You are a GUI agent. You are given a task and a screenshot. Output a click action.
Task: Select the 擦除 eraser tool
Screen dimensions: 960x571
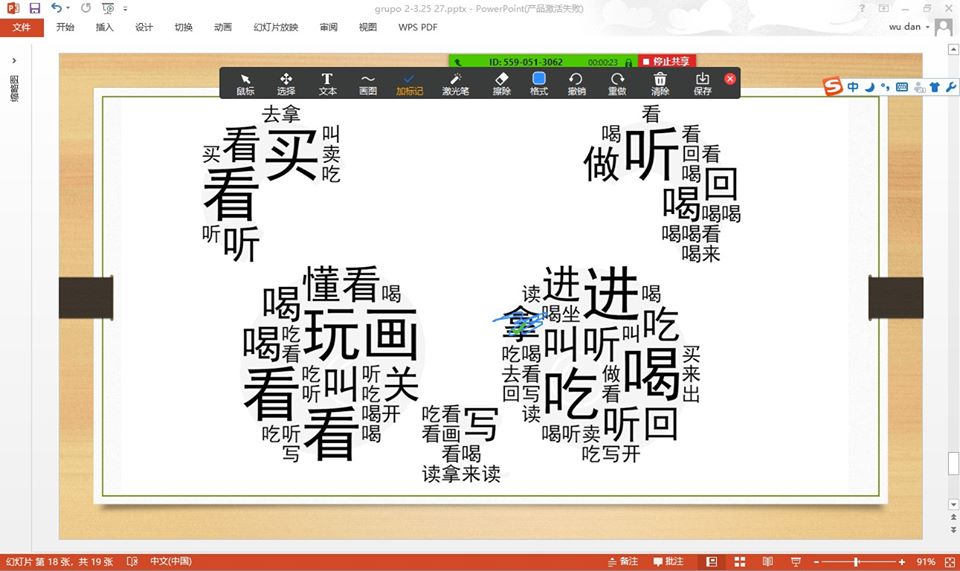pyautogui.click(x=501, y=84)
